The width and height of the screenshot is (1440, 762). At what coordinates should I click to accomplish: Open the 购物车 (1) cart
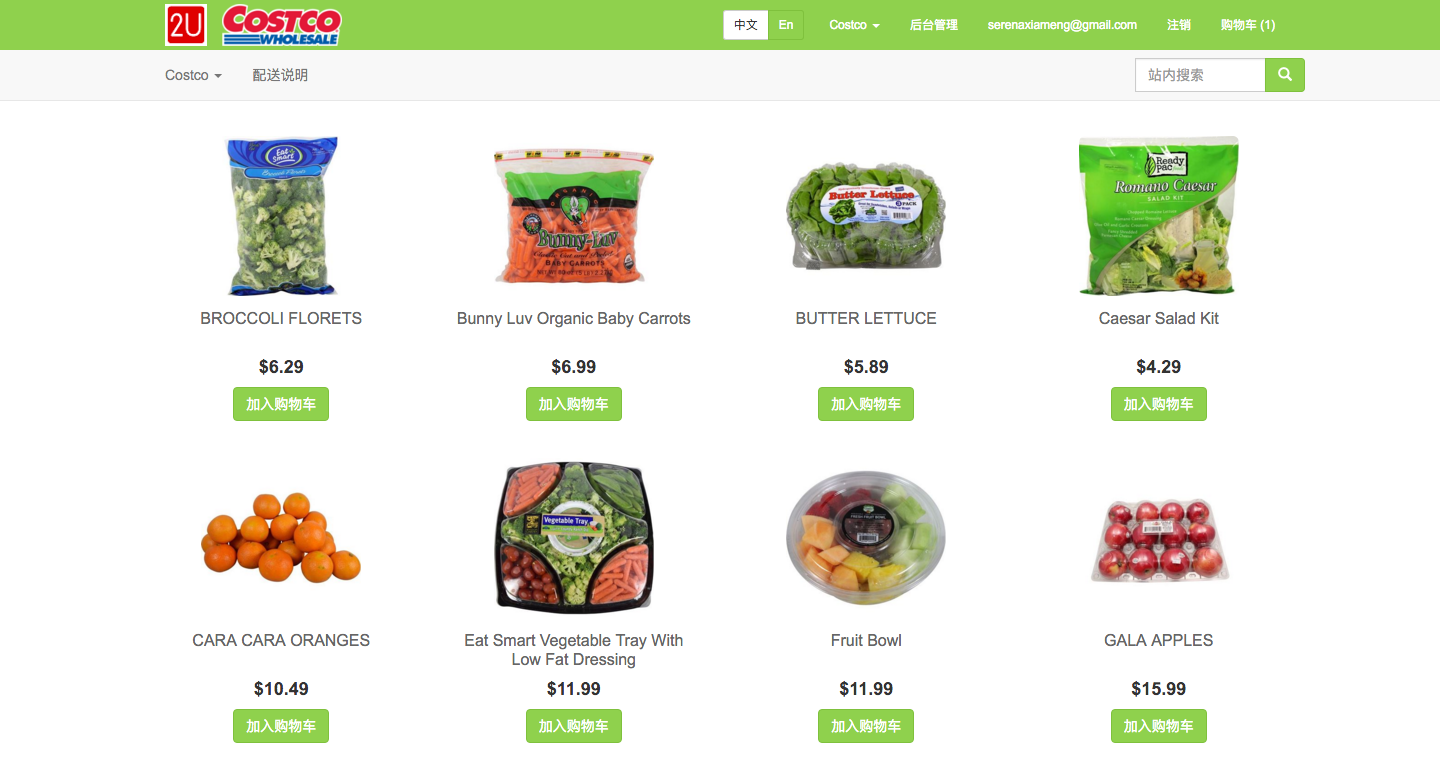pos(1248,25)
